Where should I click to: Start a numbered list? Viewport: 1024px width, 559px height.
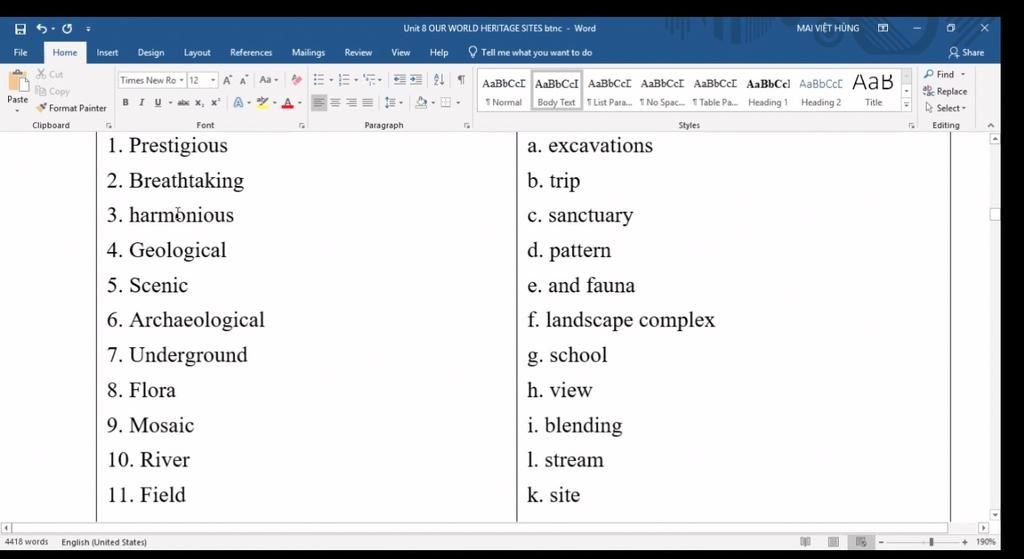pyautogui.click(x=344, y=80)
